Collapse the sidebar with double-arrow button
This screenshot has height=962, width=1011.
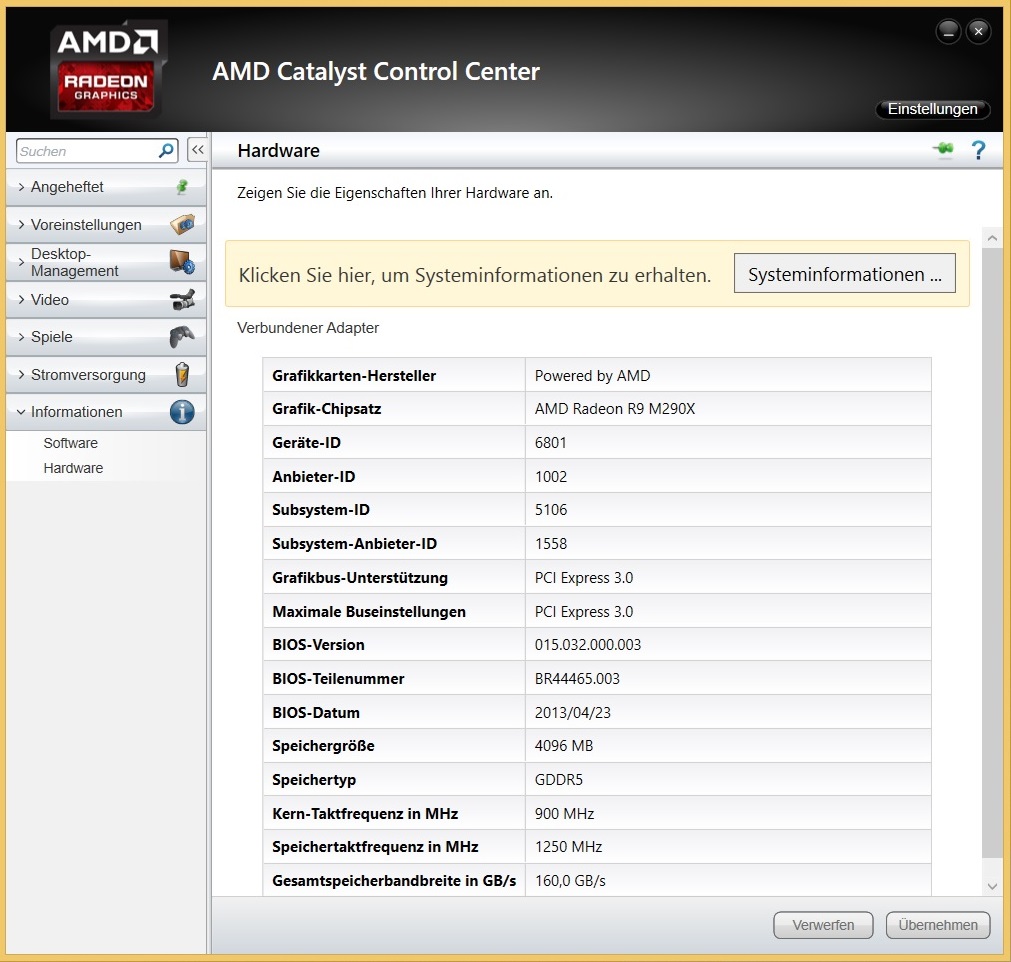[197, 150]
